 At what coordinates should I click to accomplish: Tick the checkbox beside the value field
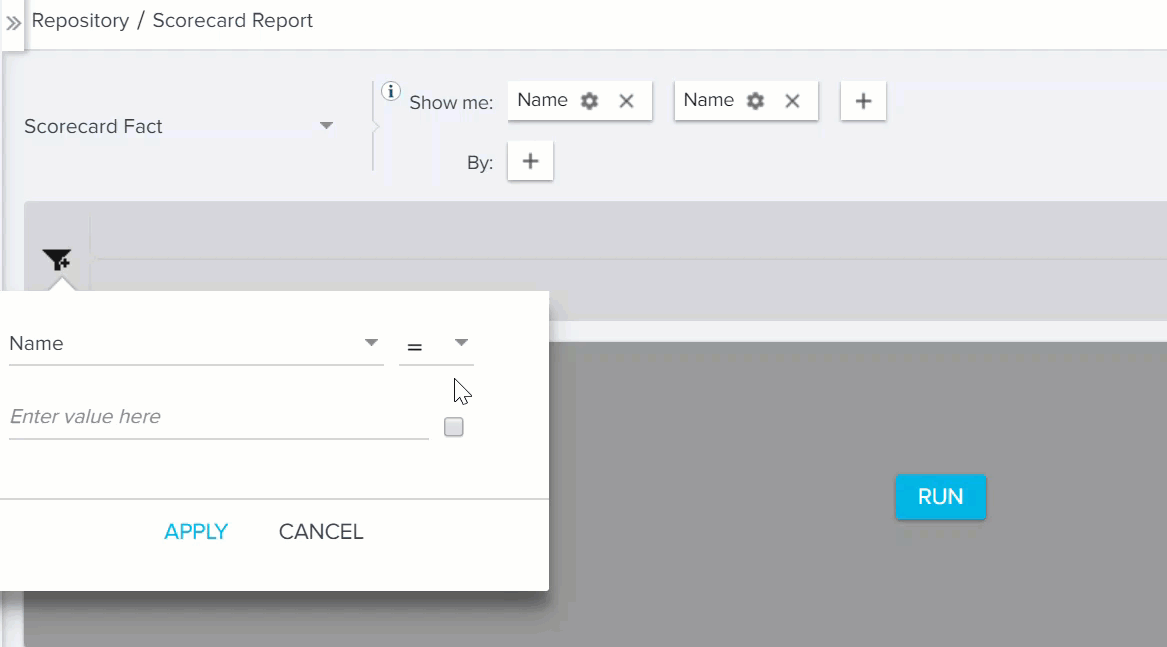[x=453, y=427]
